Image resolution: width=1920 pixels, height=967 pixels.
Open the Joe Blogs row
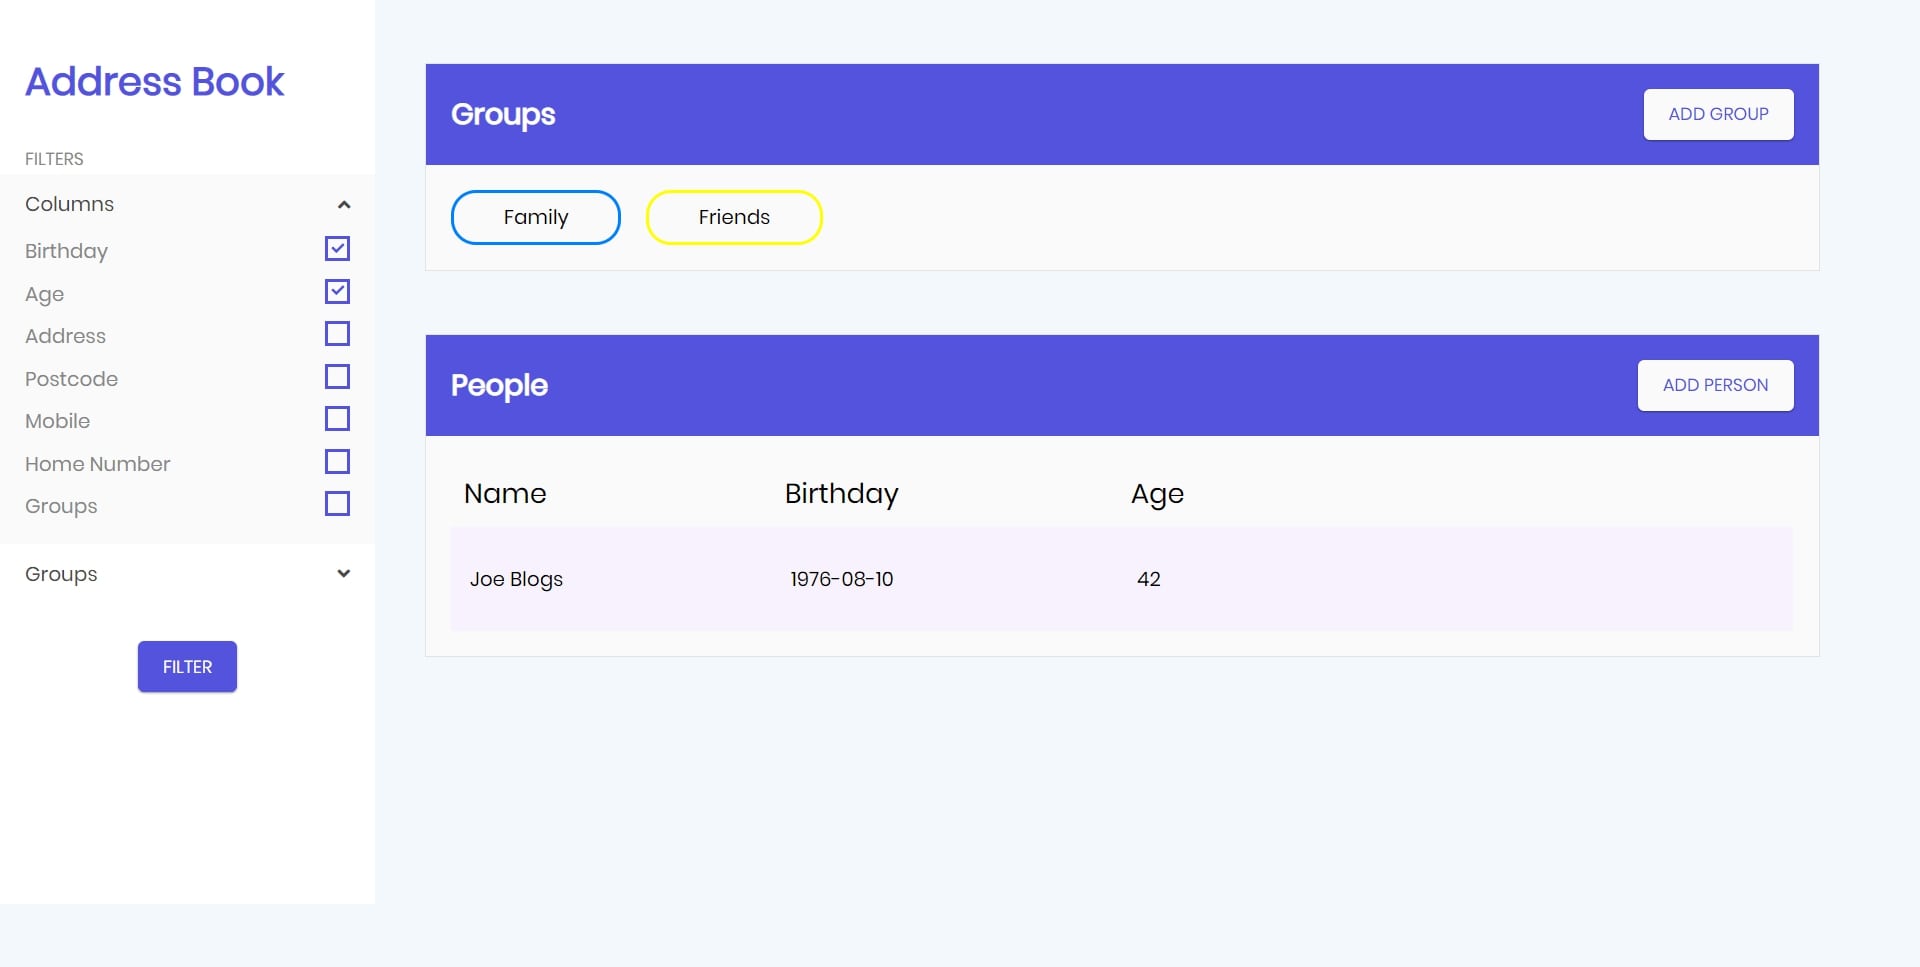pyautogui.click(x=516, y=580)
